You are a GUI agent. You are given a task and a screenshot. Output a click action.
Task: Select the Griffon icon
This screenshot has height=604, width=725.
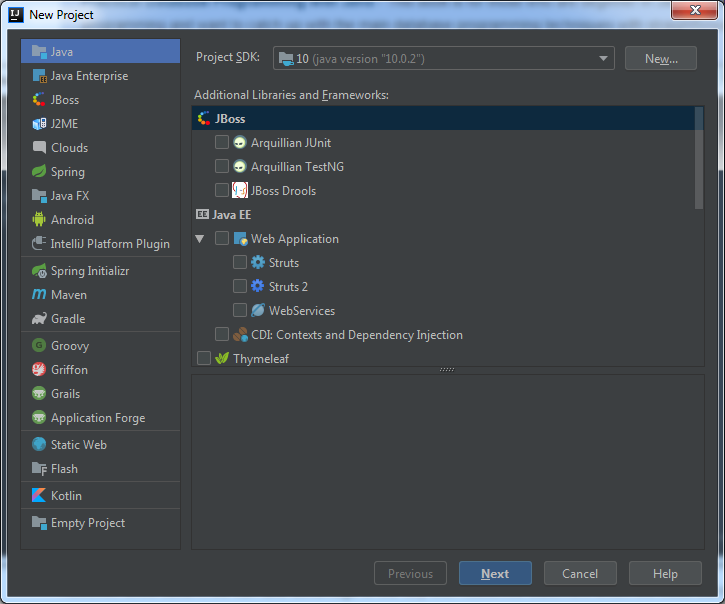(x=39, y=369)
